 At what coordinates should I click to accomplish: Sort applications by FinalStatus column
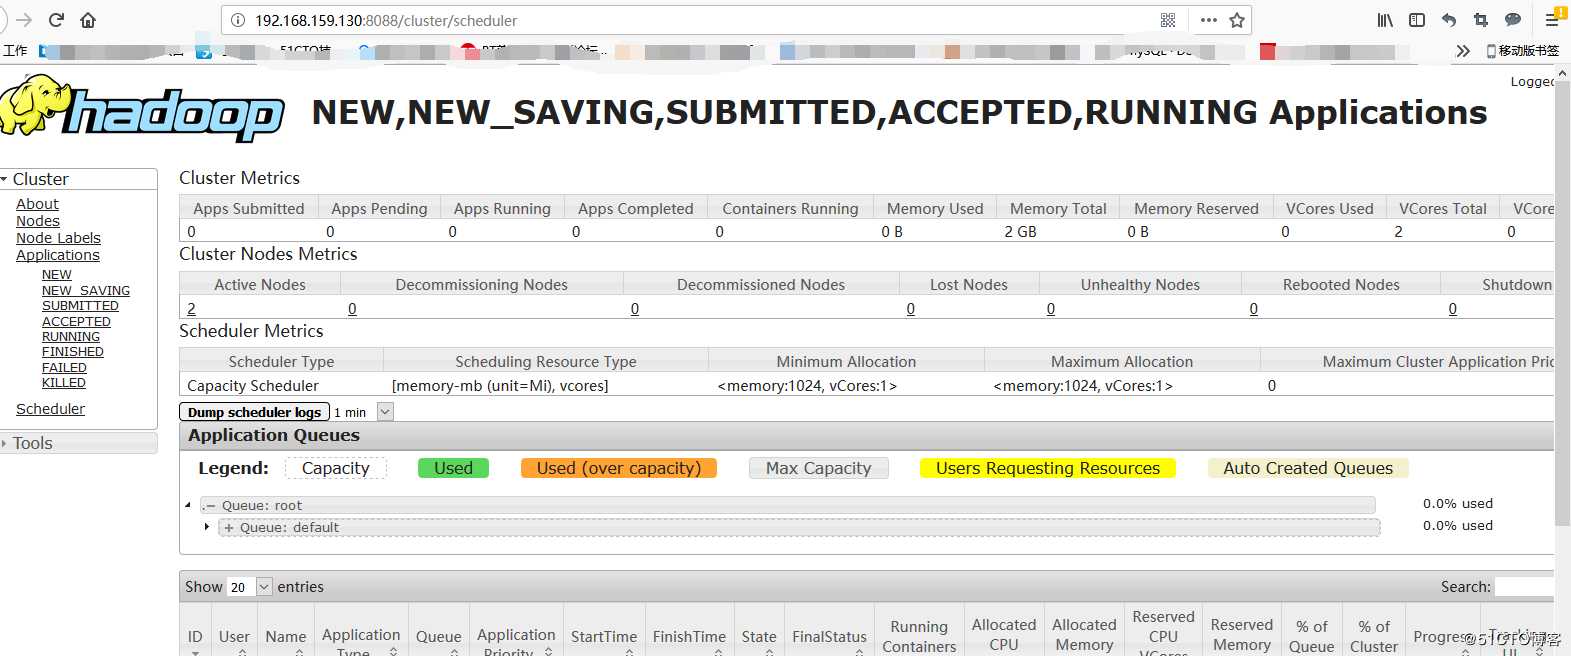point(830,637)
